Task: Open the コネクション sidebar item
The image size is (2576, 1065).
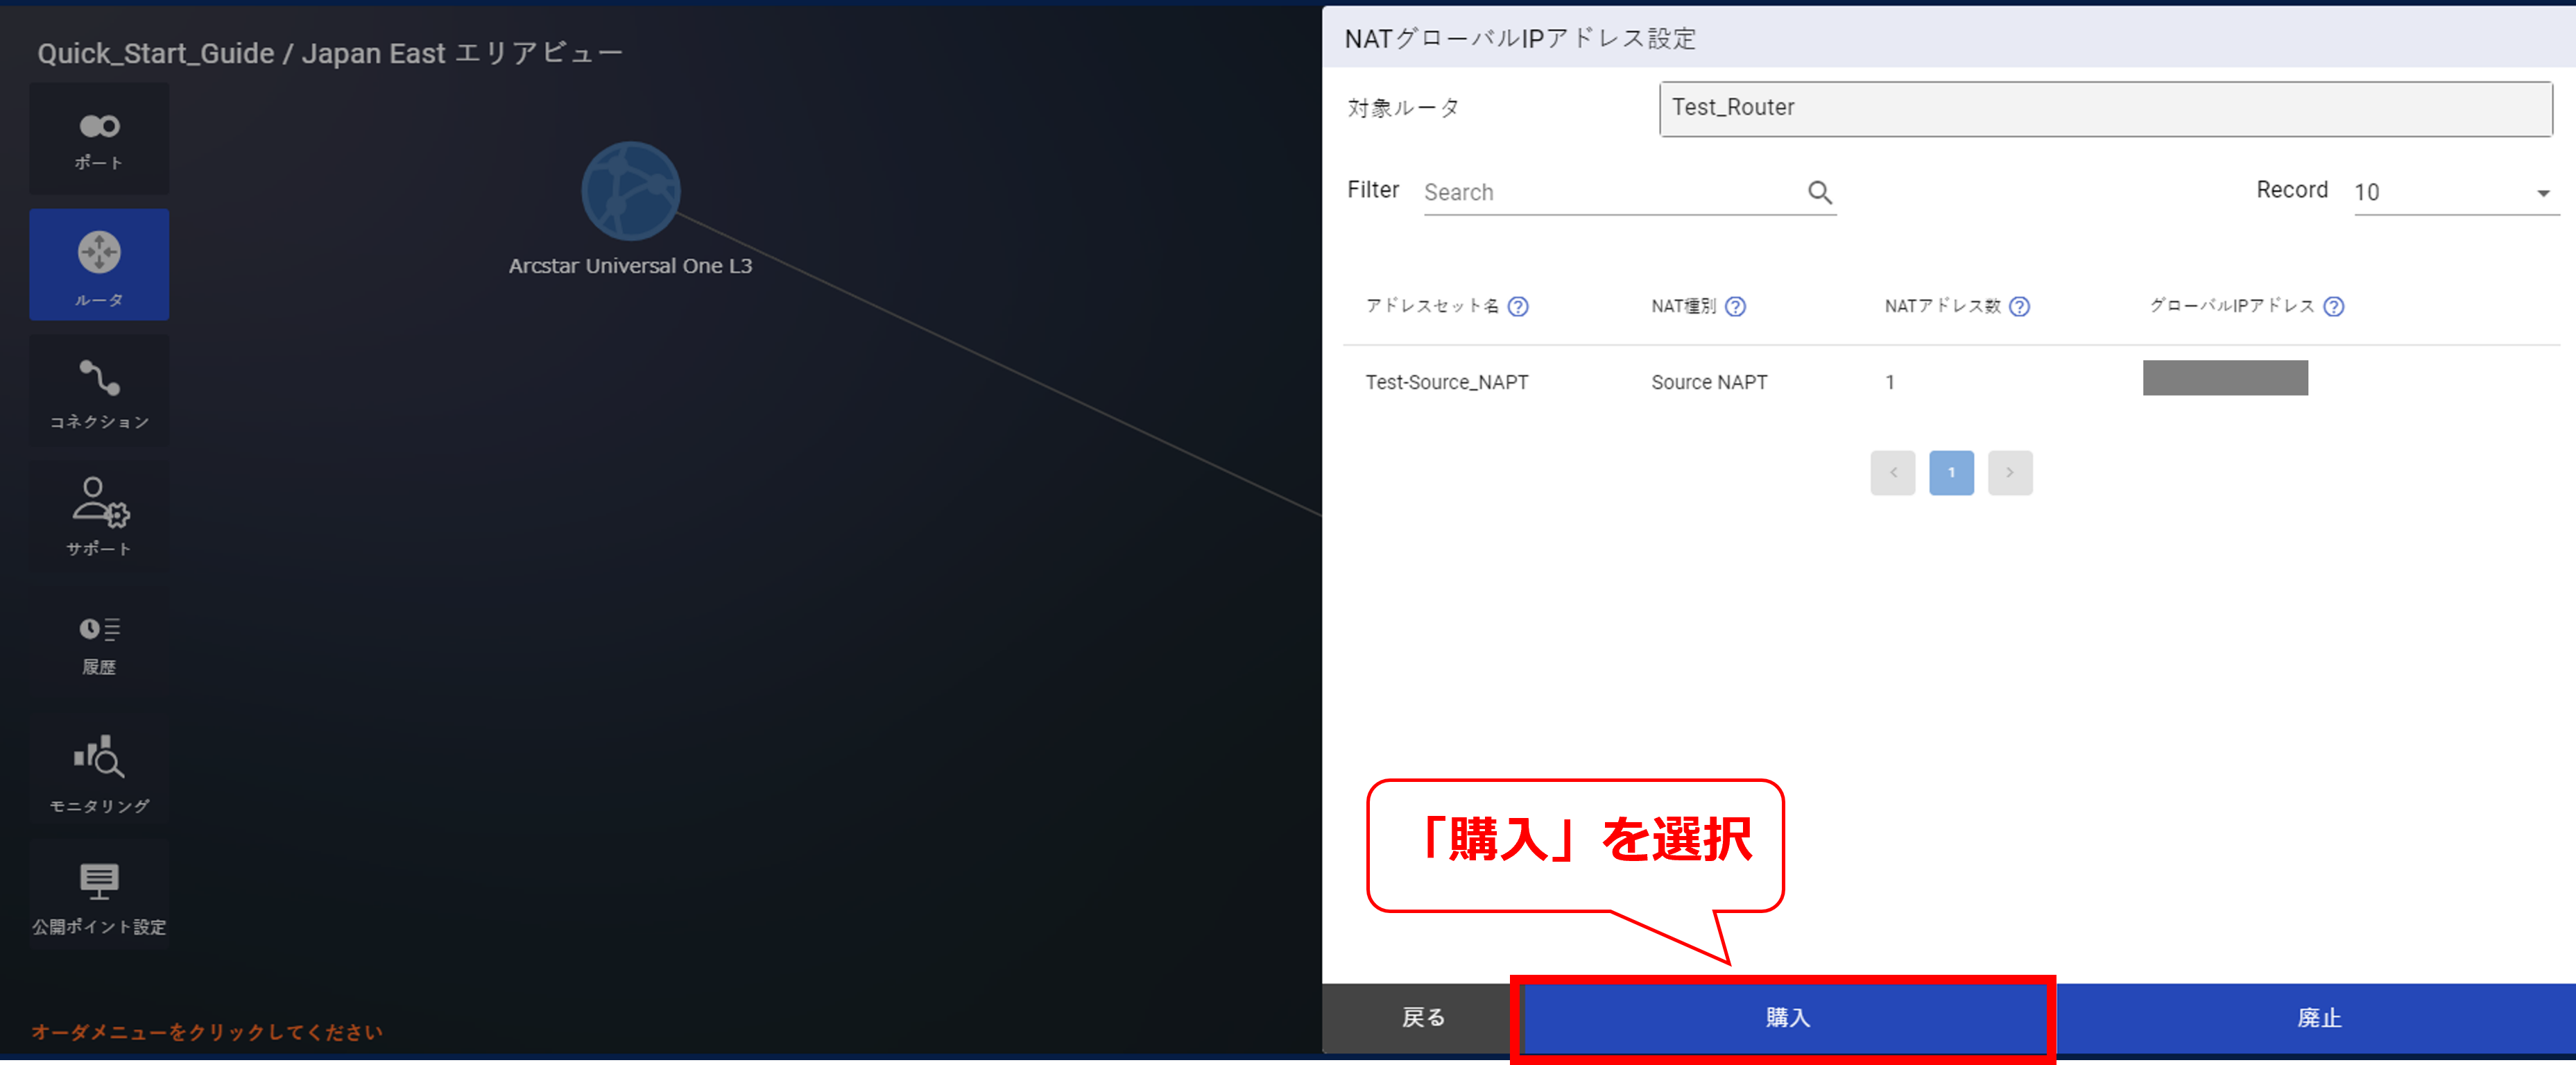Action: point(99,391)
